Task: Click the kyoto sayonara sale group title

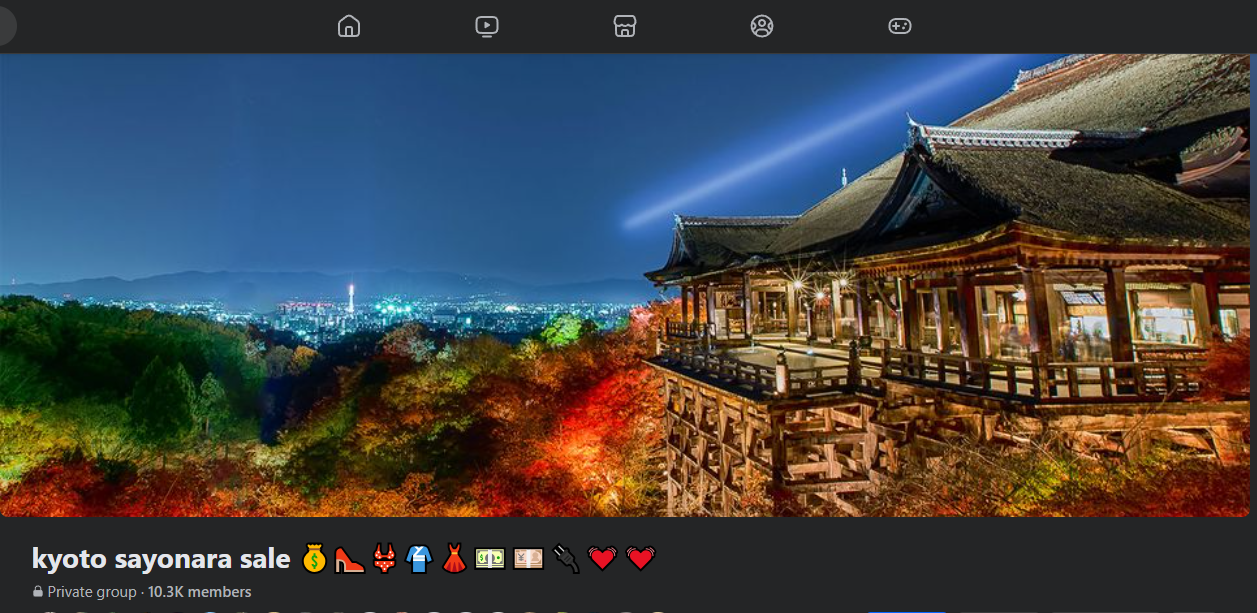Action: click(x=161, y=558)
